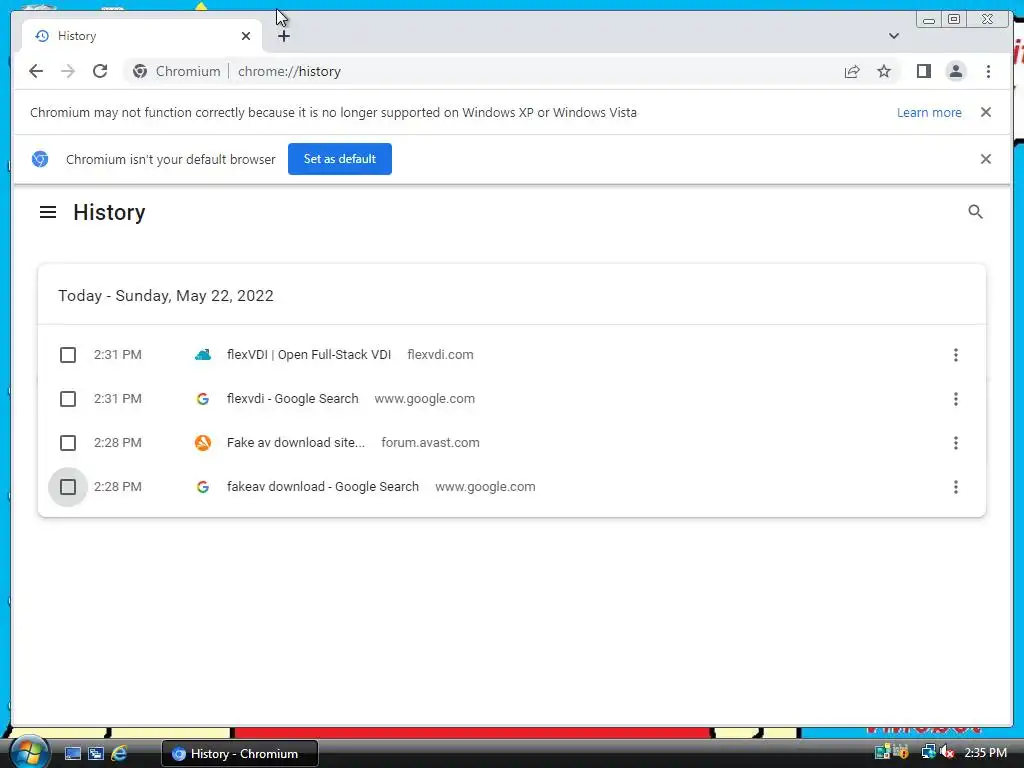This screenshot has width=1024, height=768.
Task: Open fakeav download - Google Search link
Action: click(323, 487)
